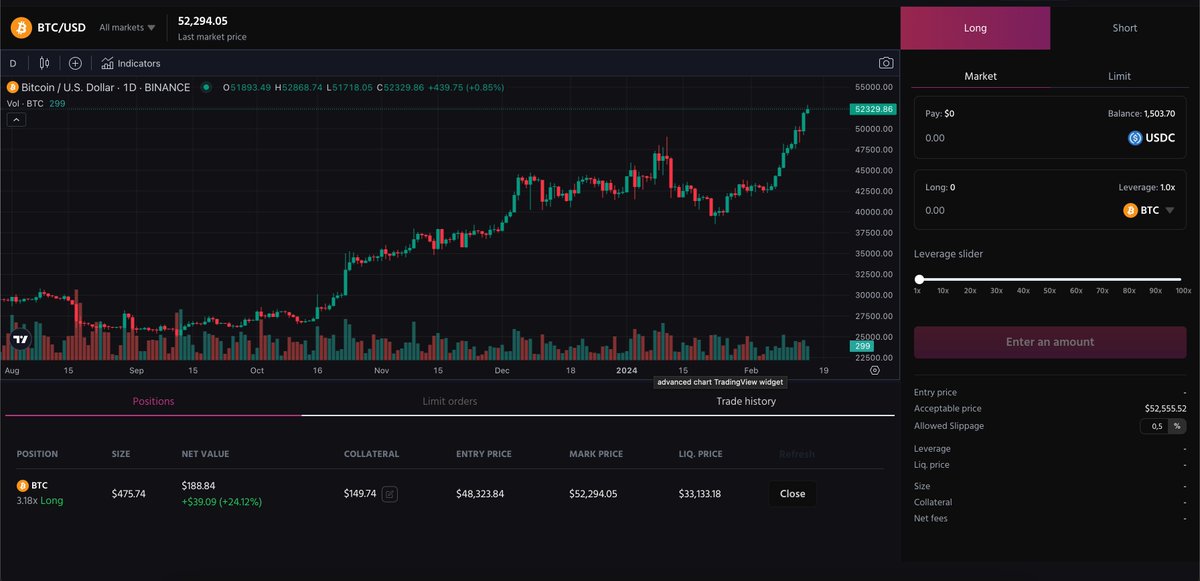
Task: Click the 3.18x Long position label
Action: (40, 500)
